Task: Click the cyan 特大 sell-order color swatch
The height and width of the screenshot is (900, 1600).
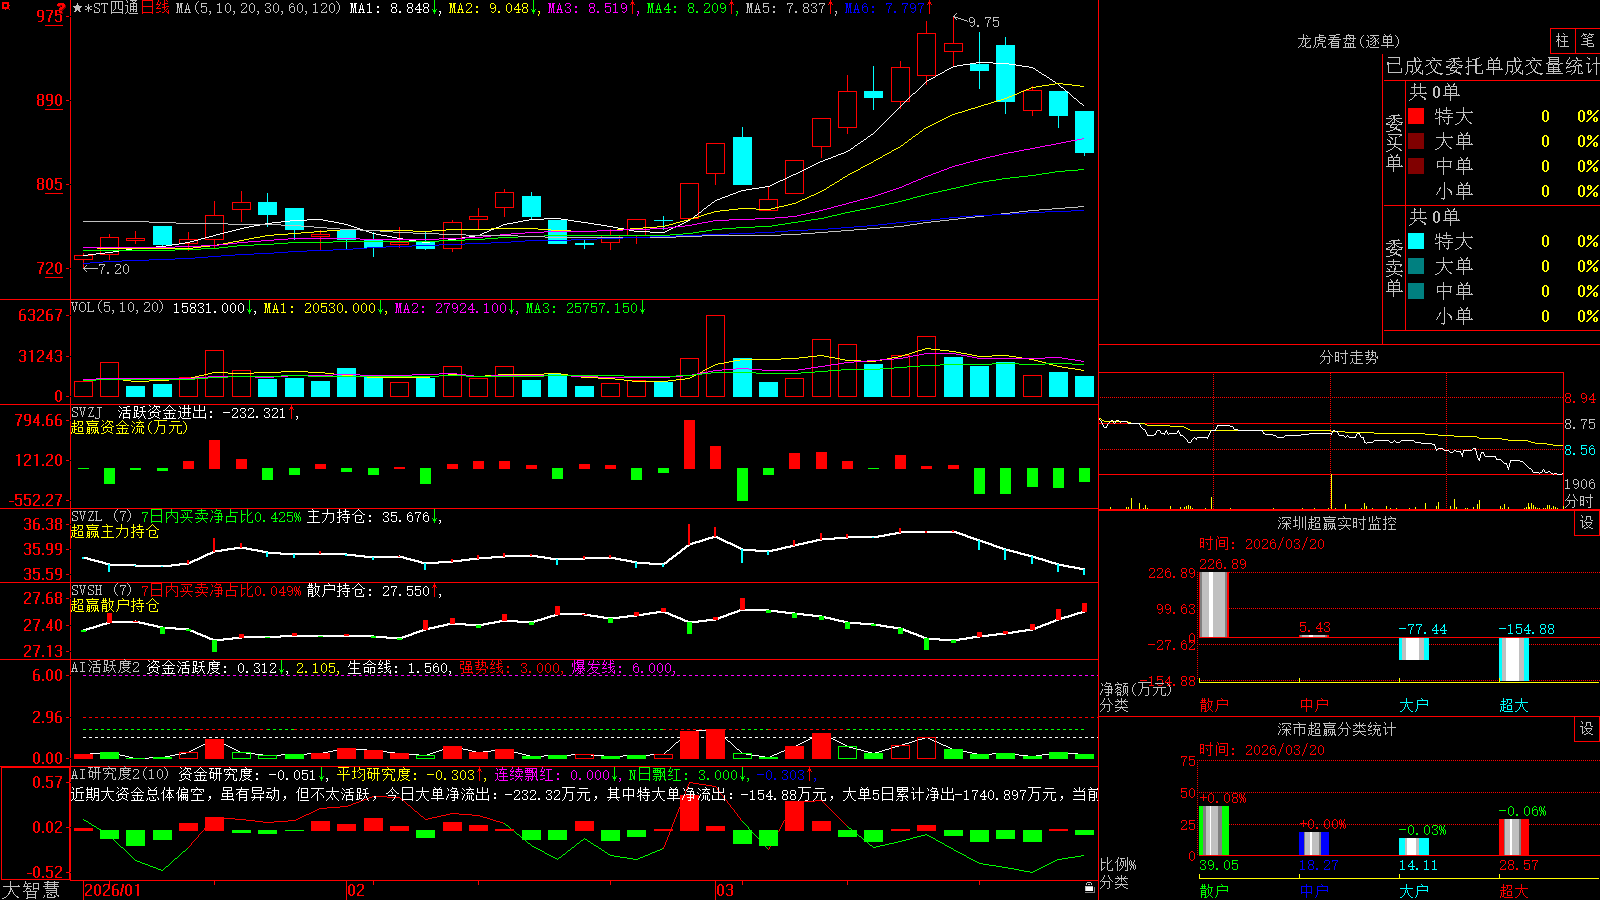Action: (x=1416, y=241)
